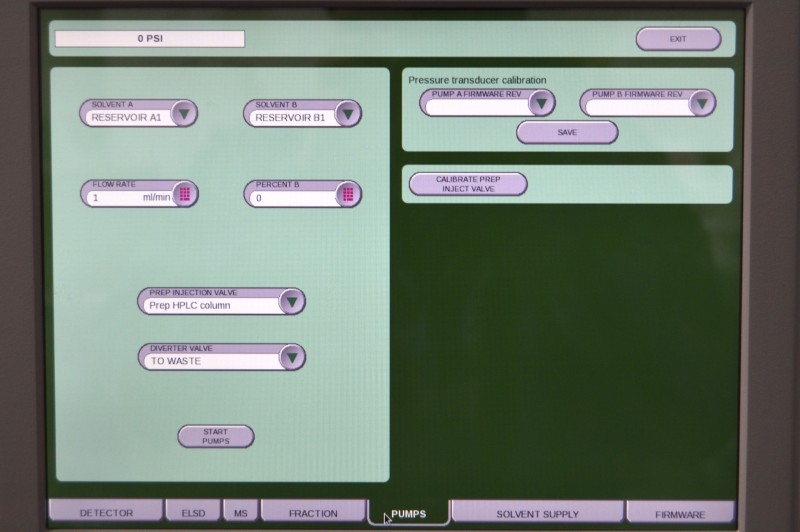Open keypad icon for Percent B
The width and height of the screenshot is (800, 532).
[347, 195]
